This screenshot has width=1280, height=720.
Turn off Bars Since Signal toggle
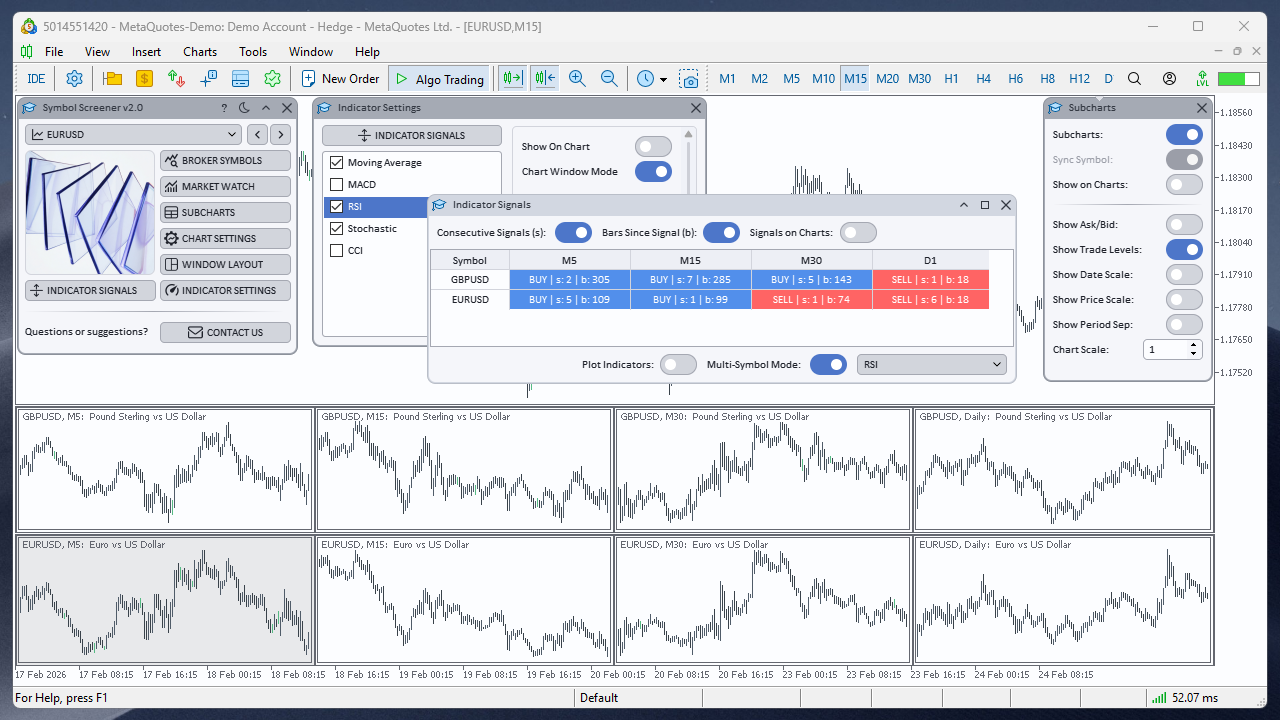[x=721, y=233]
